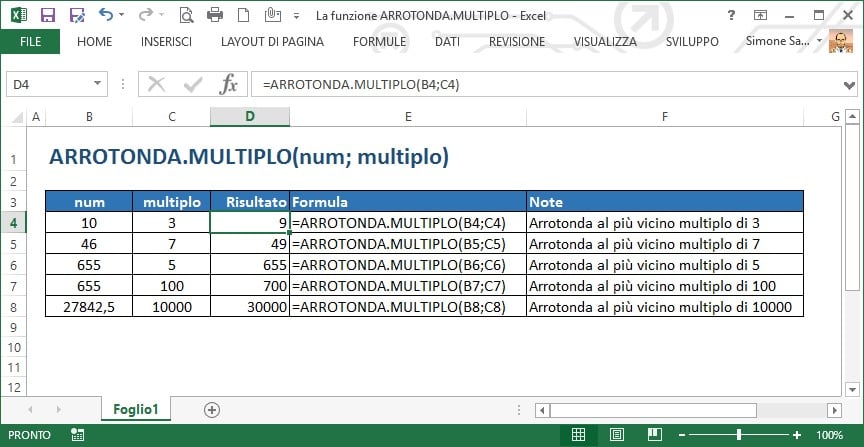
Task: Click the cell with value 27842,5
Action: point(89,307)
